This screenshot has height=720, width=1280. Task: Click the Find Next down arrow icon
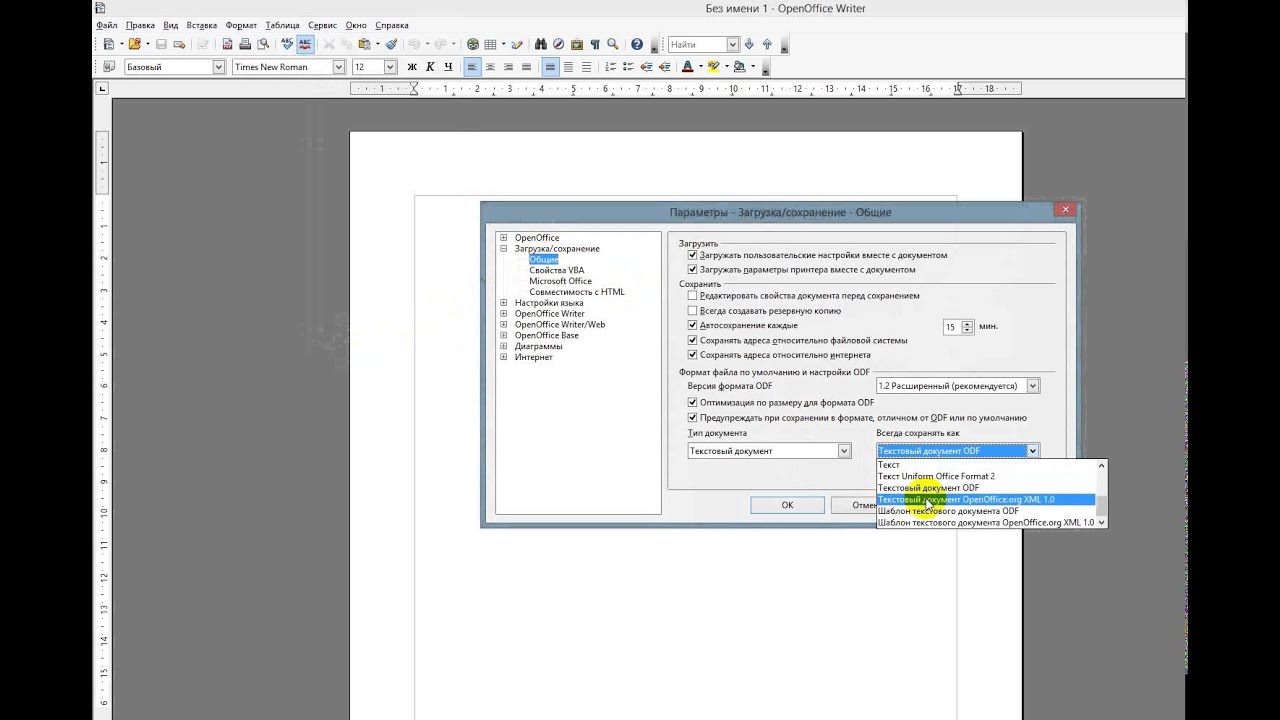coord(750,44)
